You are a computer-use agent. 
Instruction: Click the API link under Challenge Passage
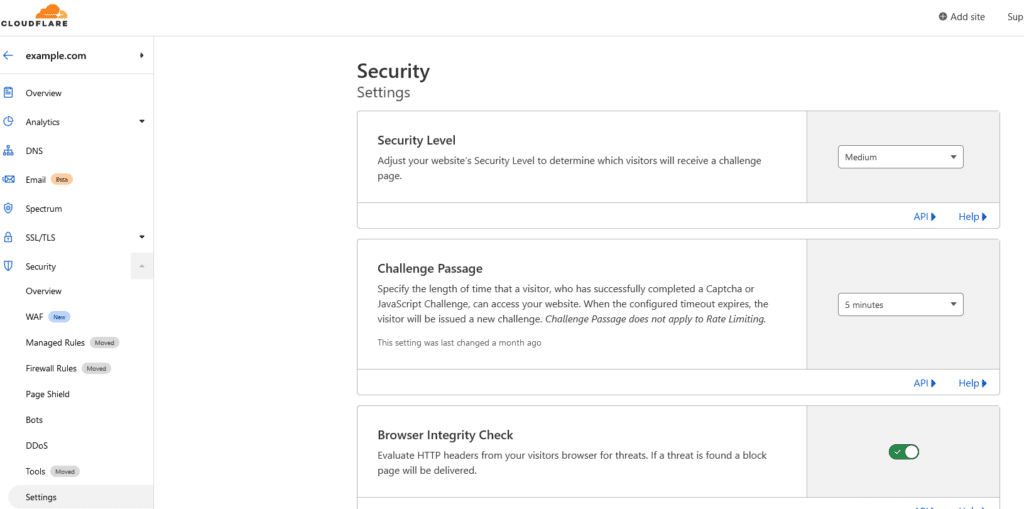click(925, 383)
